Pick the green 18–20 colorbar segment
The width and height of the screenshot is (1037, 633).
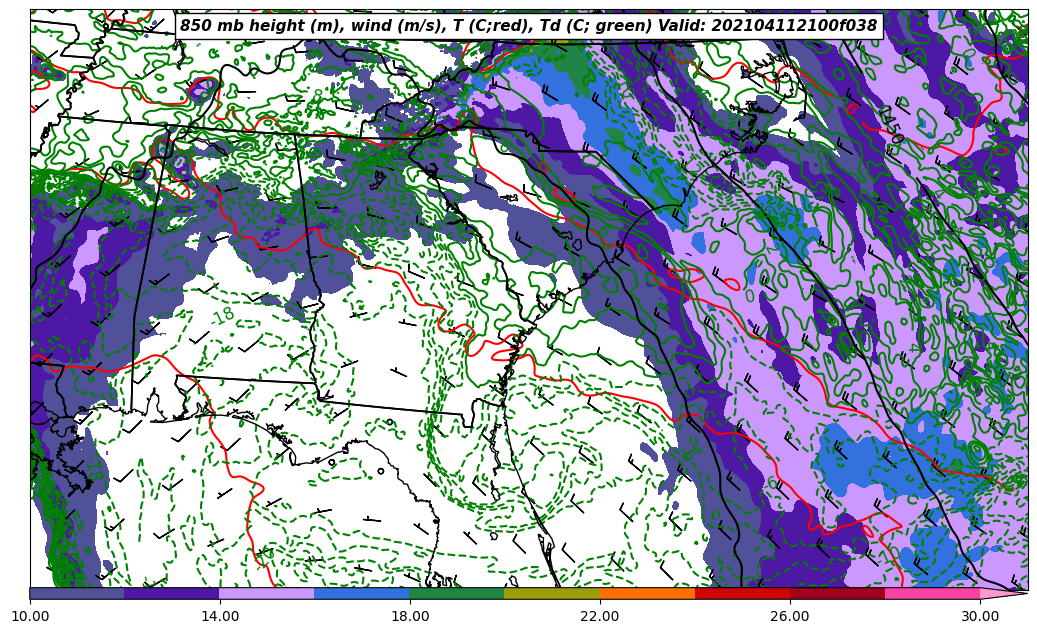(457, 593)
